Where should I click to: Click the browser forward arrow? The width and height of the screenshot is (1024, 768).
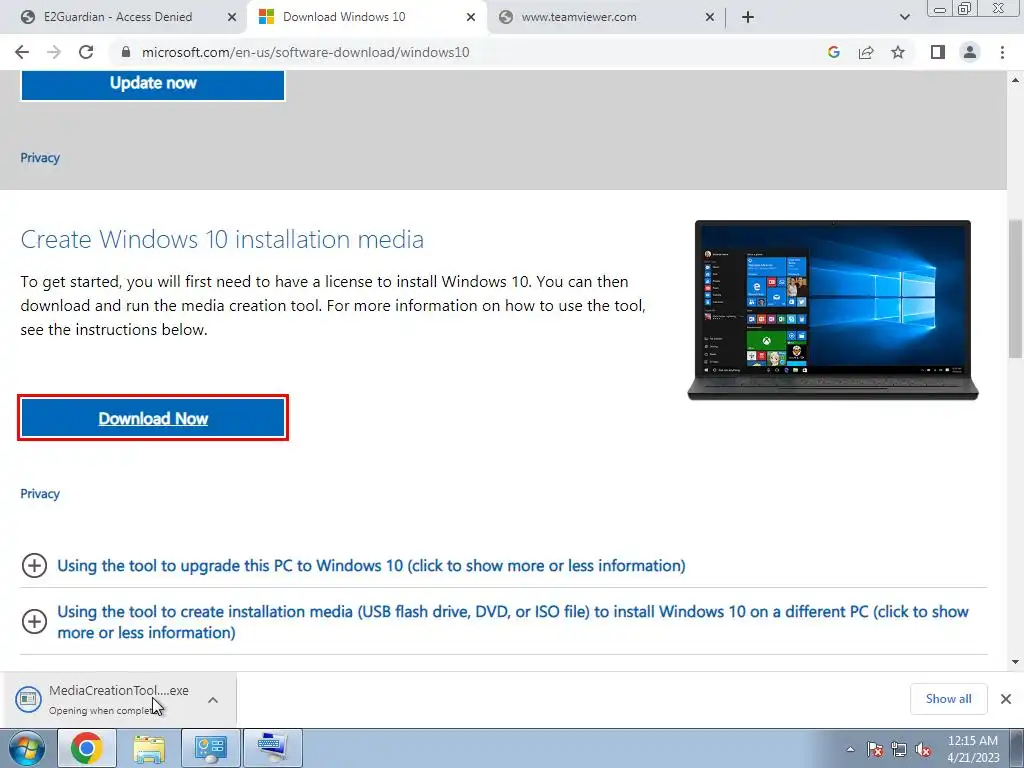(54, 52)
